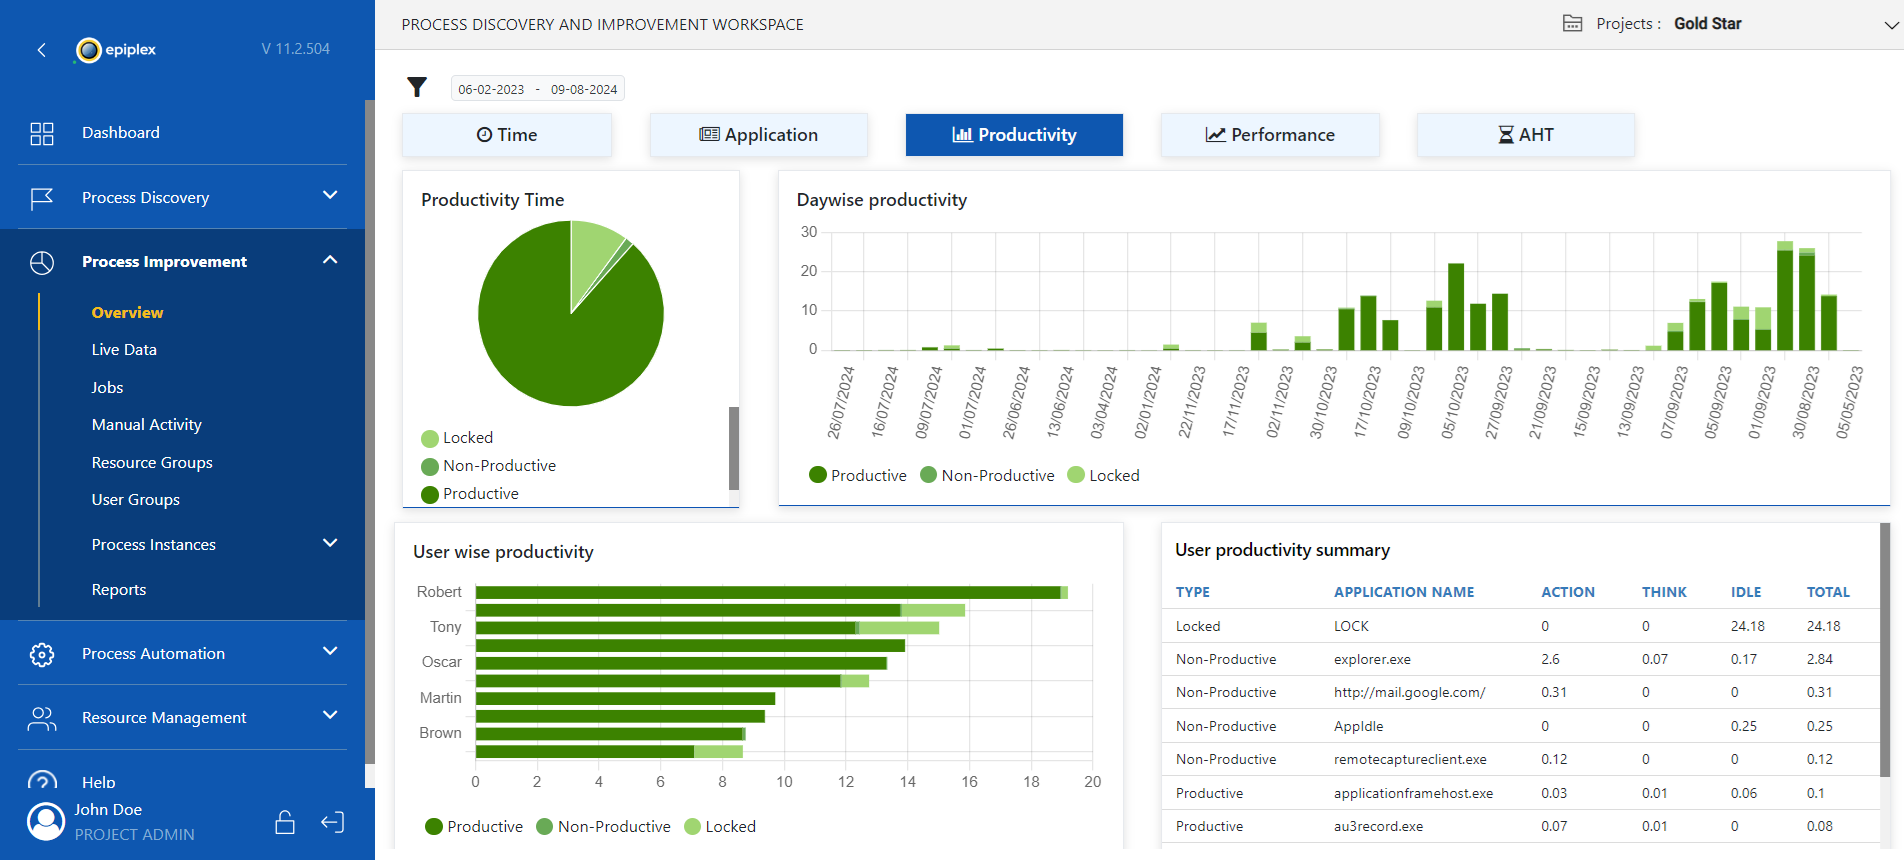Click John Doe's profile avatar

click(x=46, y=821)
